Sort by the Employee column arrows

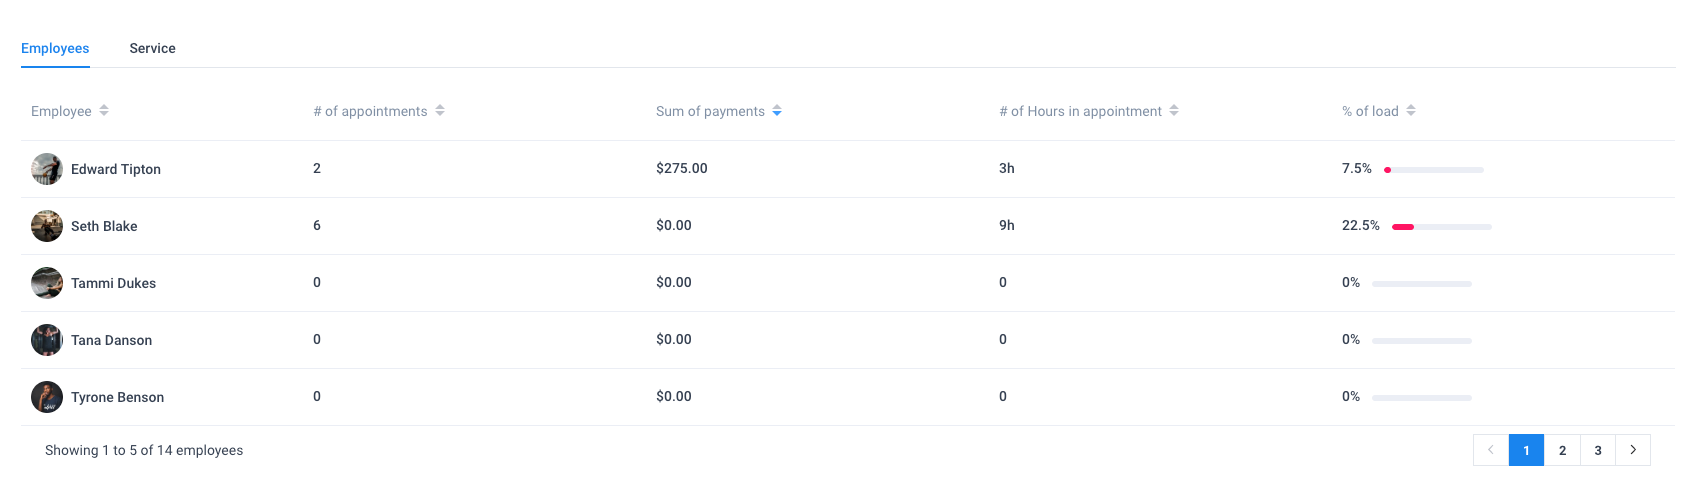click(104, 111)
